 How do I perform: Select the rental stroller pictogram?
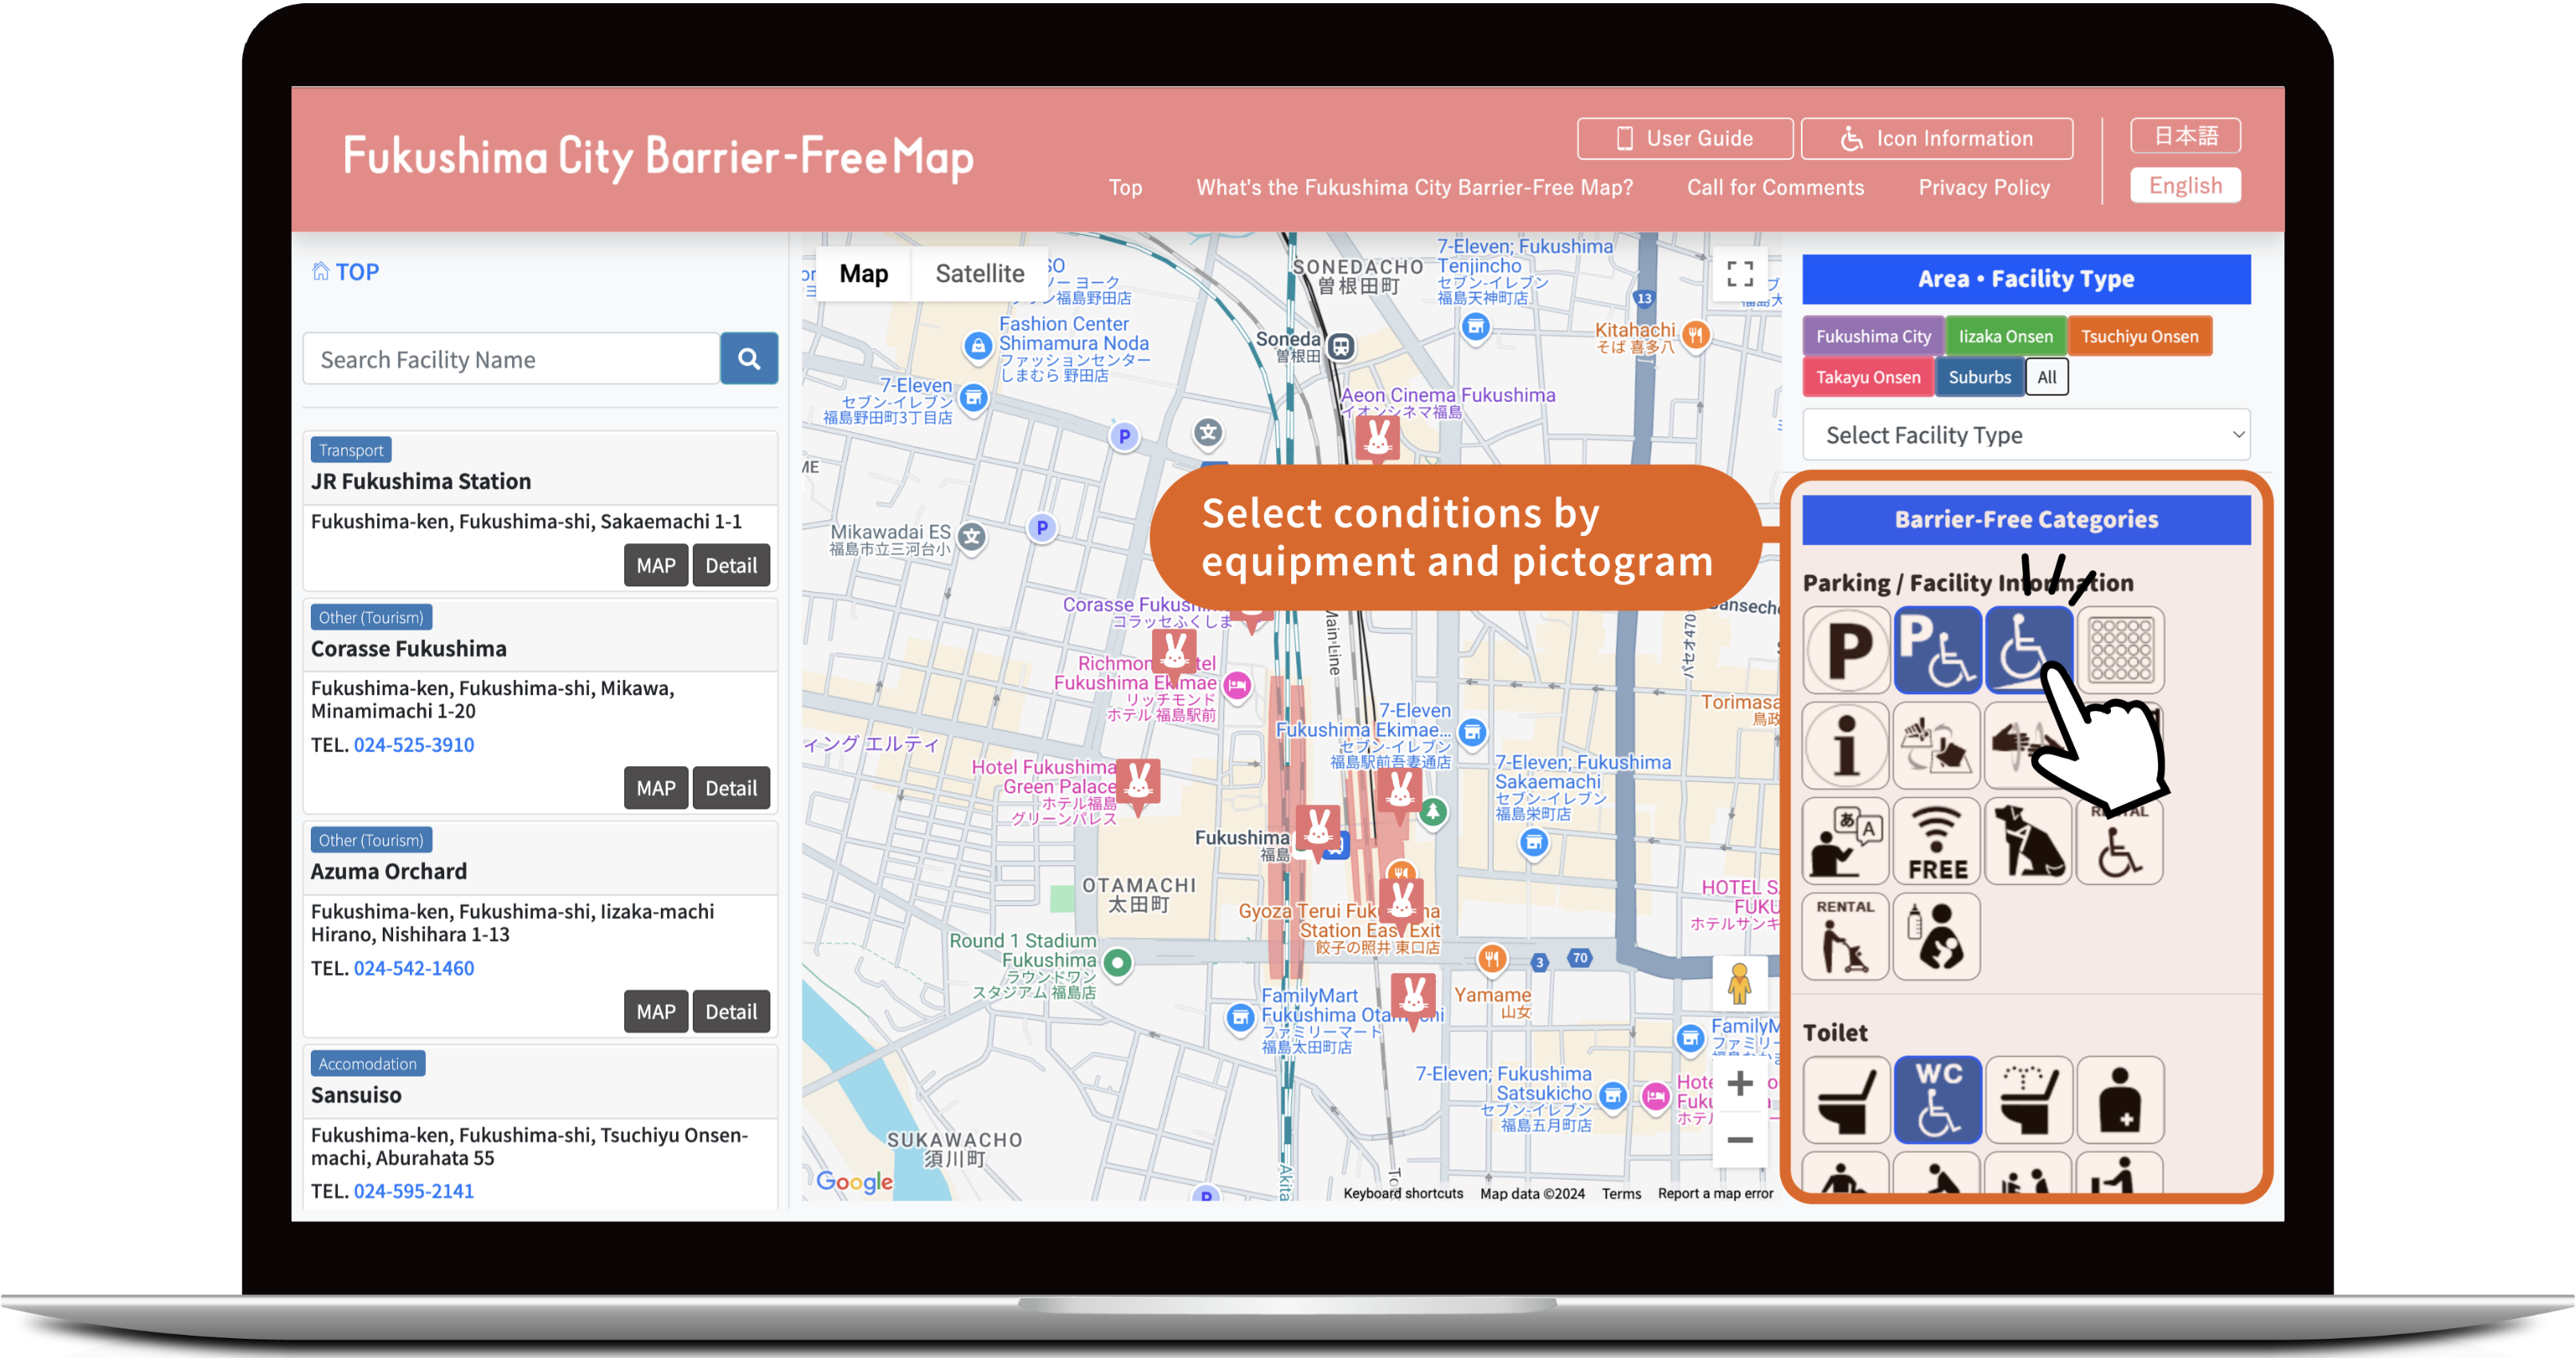pos(1846,937)
